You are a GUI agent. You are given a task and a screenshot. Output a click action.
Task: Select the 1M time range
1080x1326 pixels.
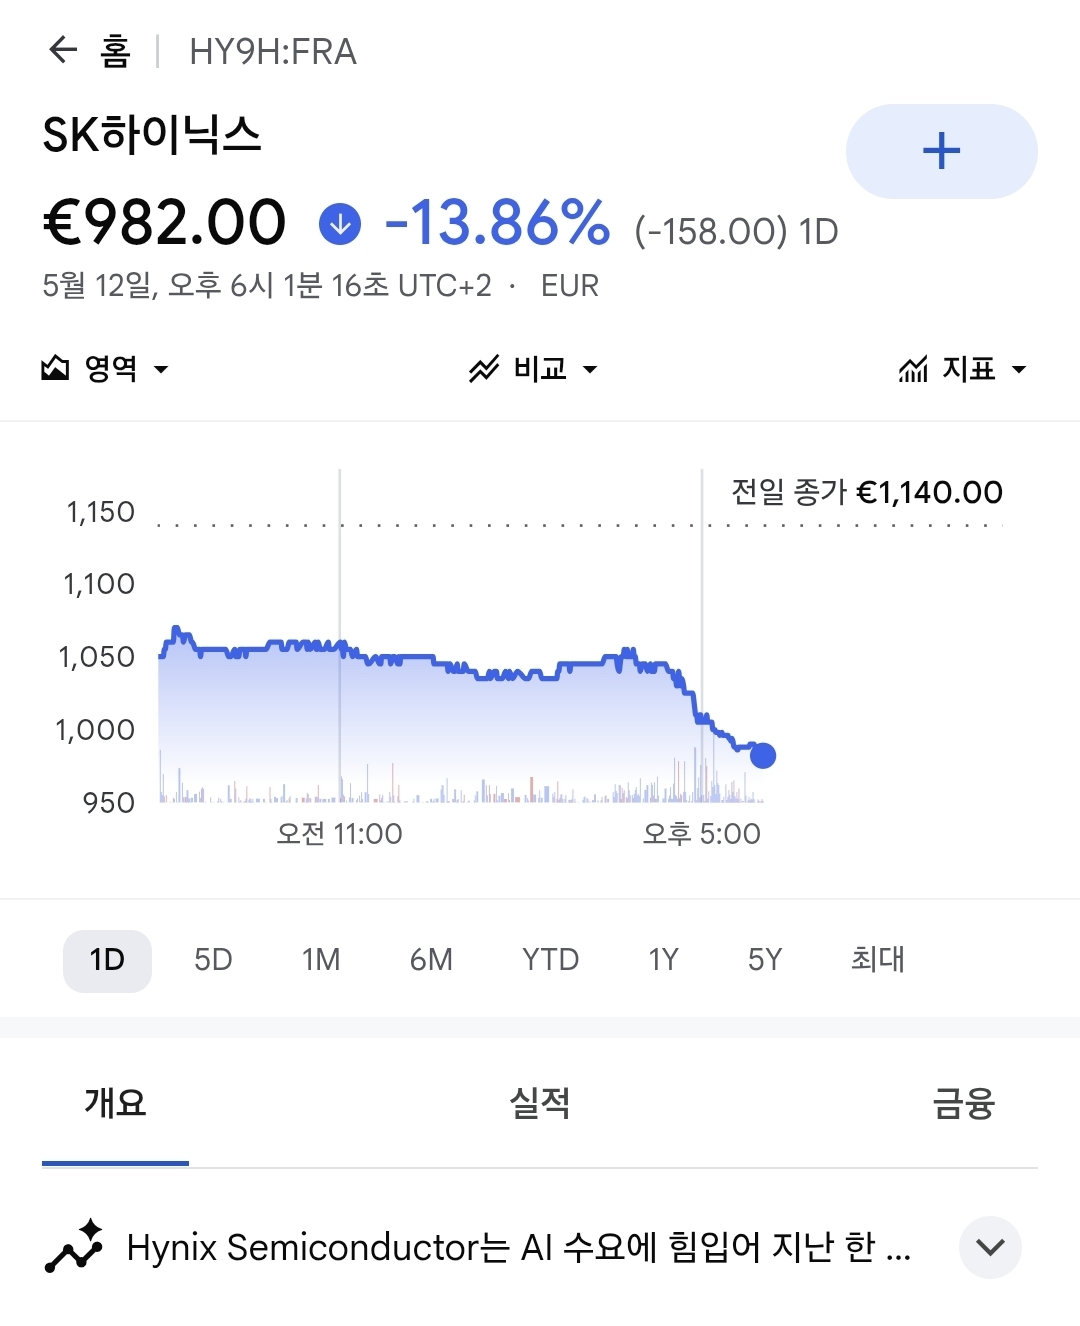pyautogui.click(x=321, y=960)
